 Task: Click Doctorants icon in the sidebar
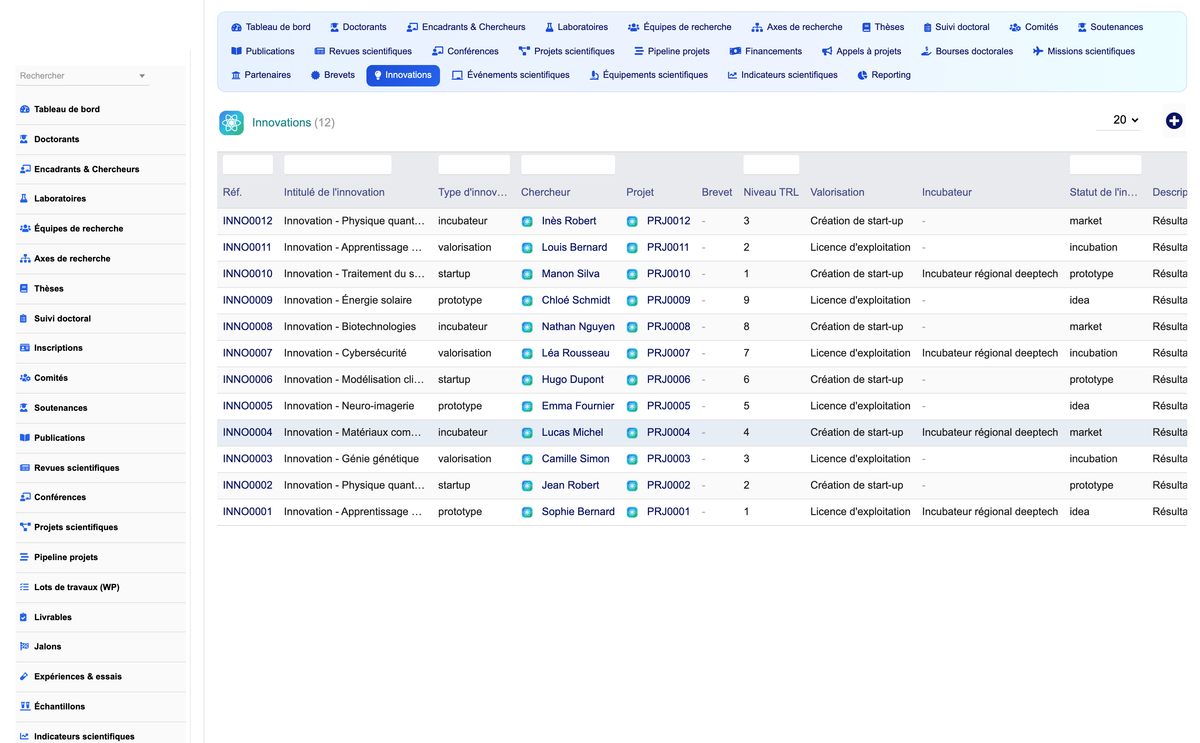[x=25, y=139]
